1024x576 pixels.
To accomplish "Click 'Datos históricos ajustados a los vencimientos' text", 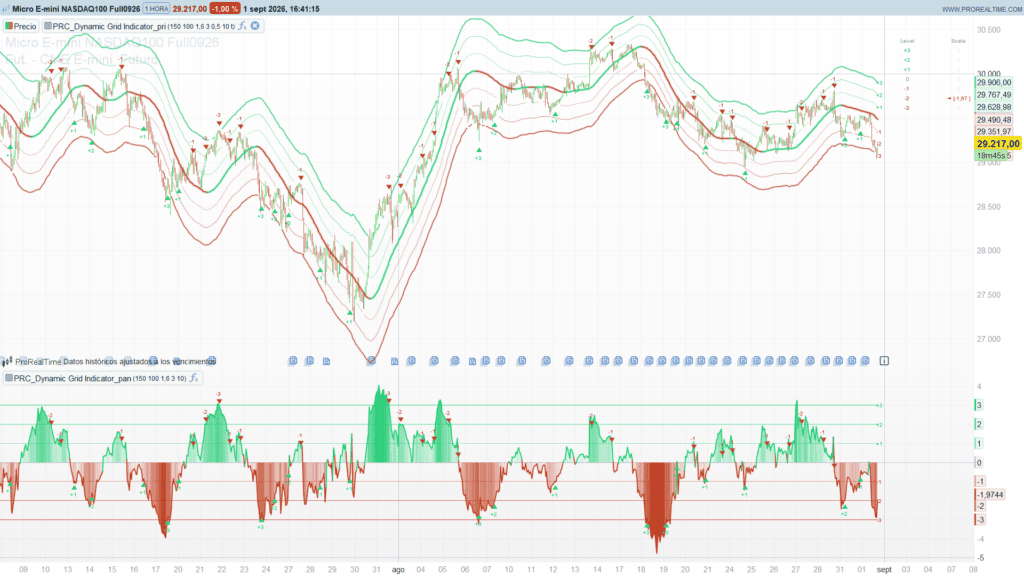I will click(139, 362).
